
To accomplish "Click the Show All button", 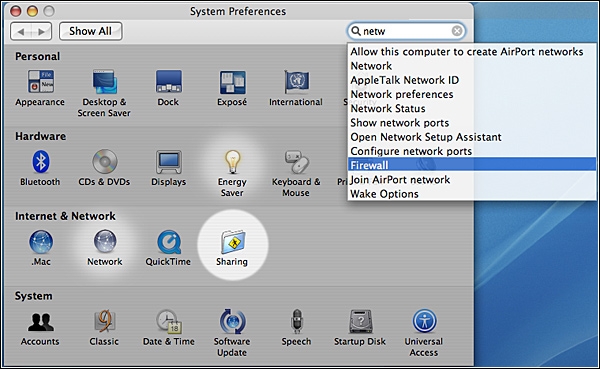I will point(91,31).
